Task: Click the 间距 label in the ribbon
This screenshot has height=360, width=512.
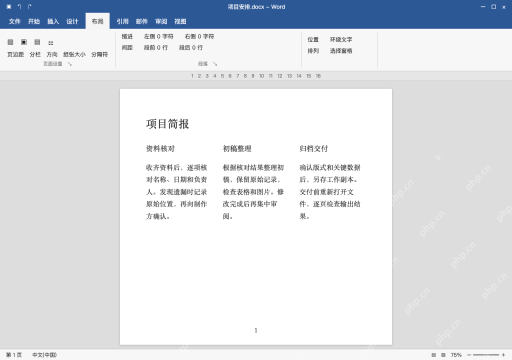Action: (127, 48)
